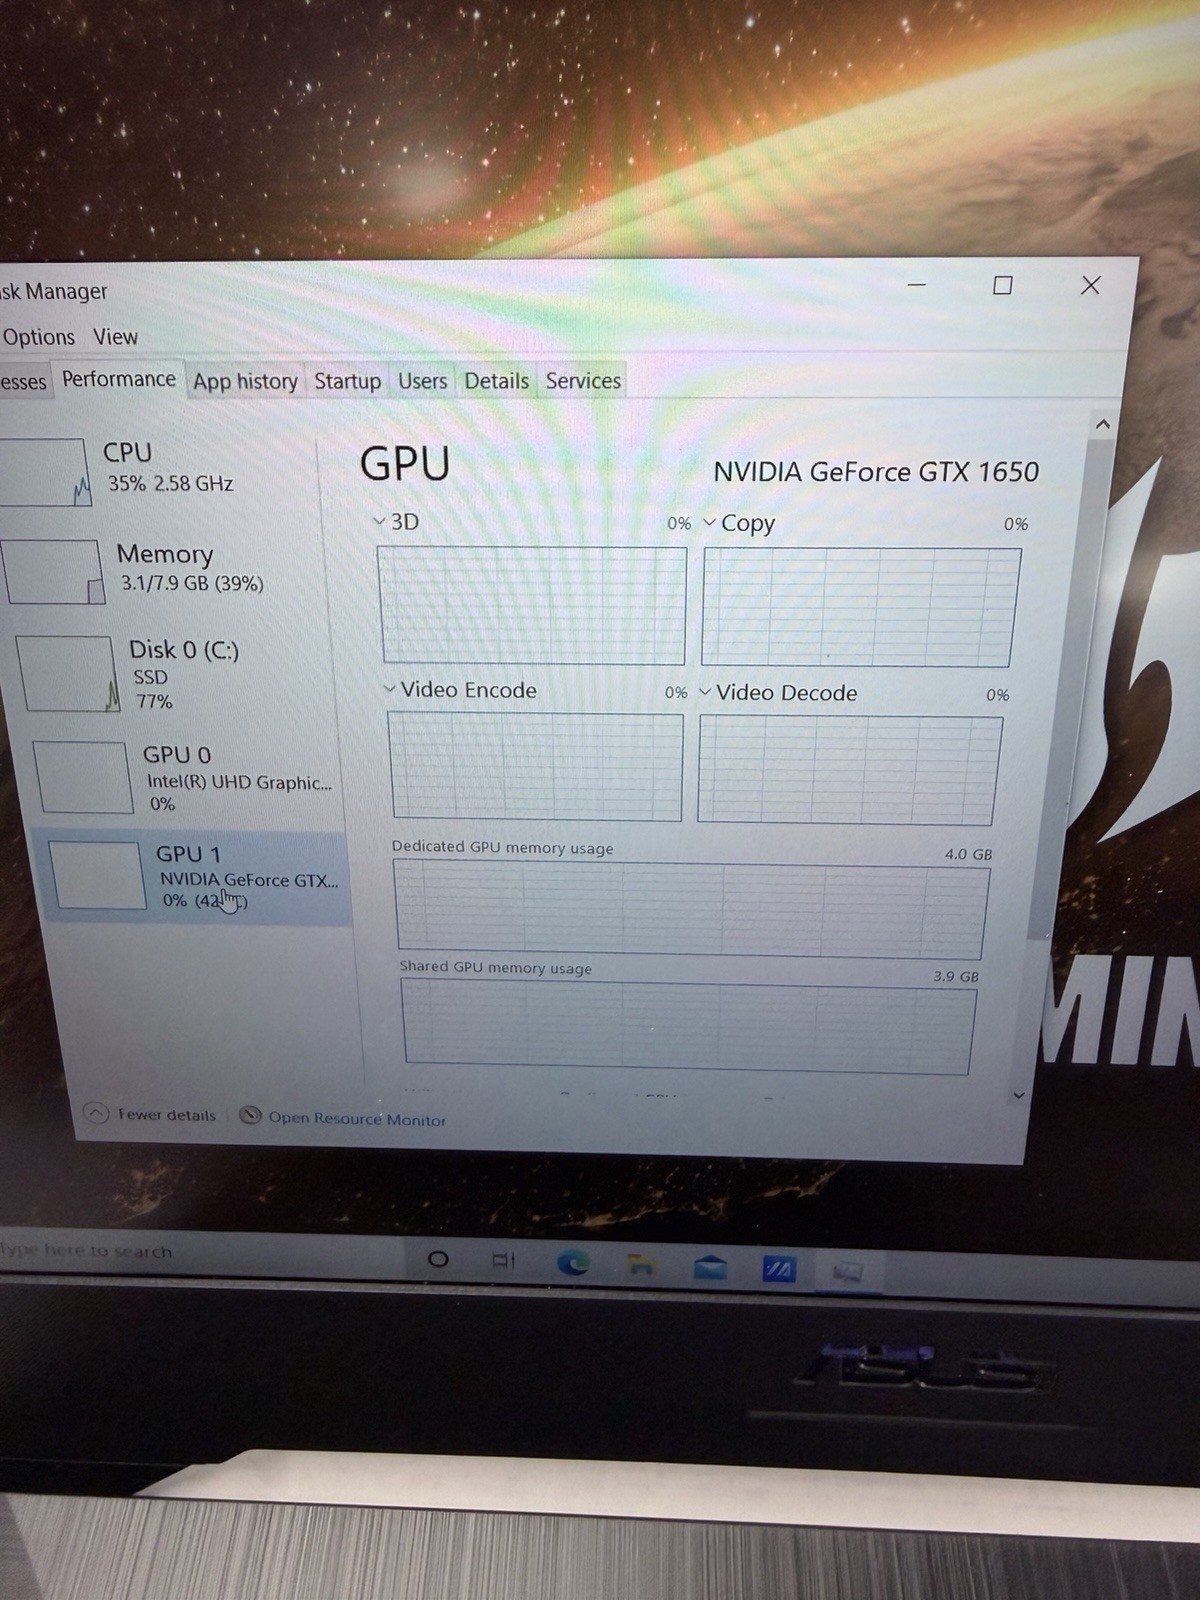Click the Video Encode usage graph

[536, 765]
